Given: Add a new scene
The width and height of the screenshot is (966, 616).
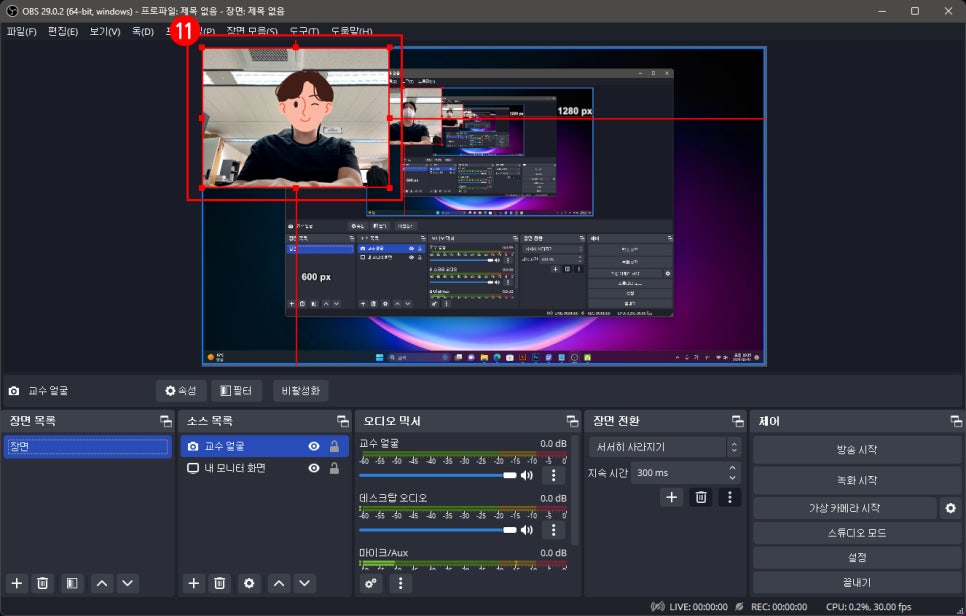Looking at the screenshot, I should [x=17, y=583].
